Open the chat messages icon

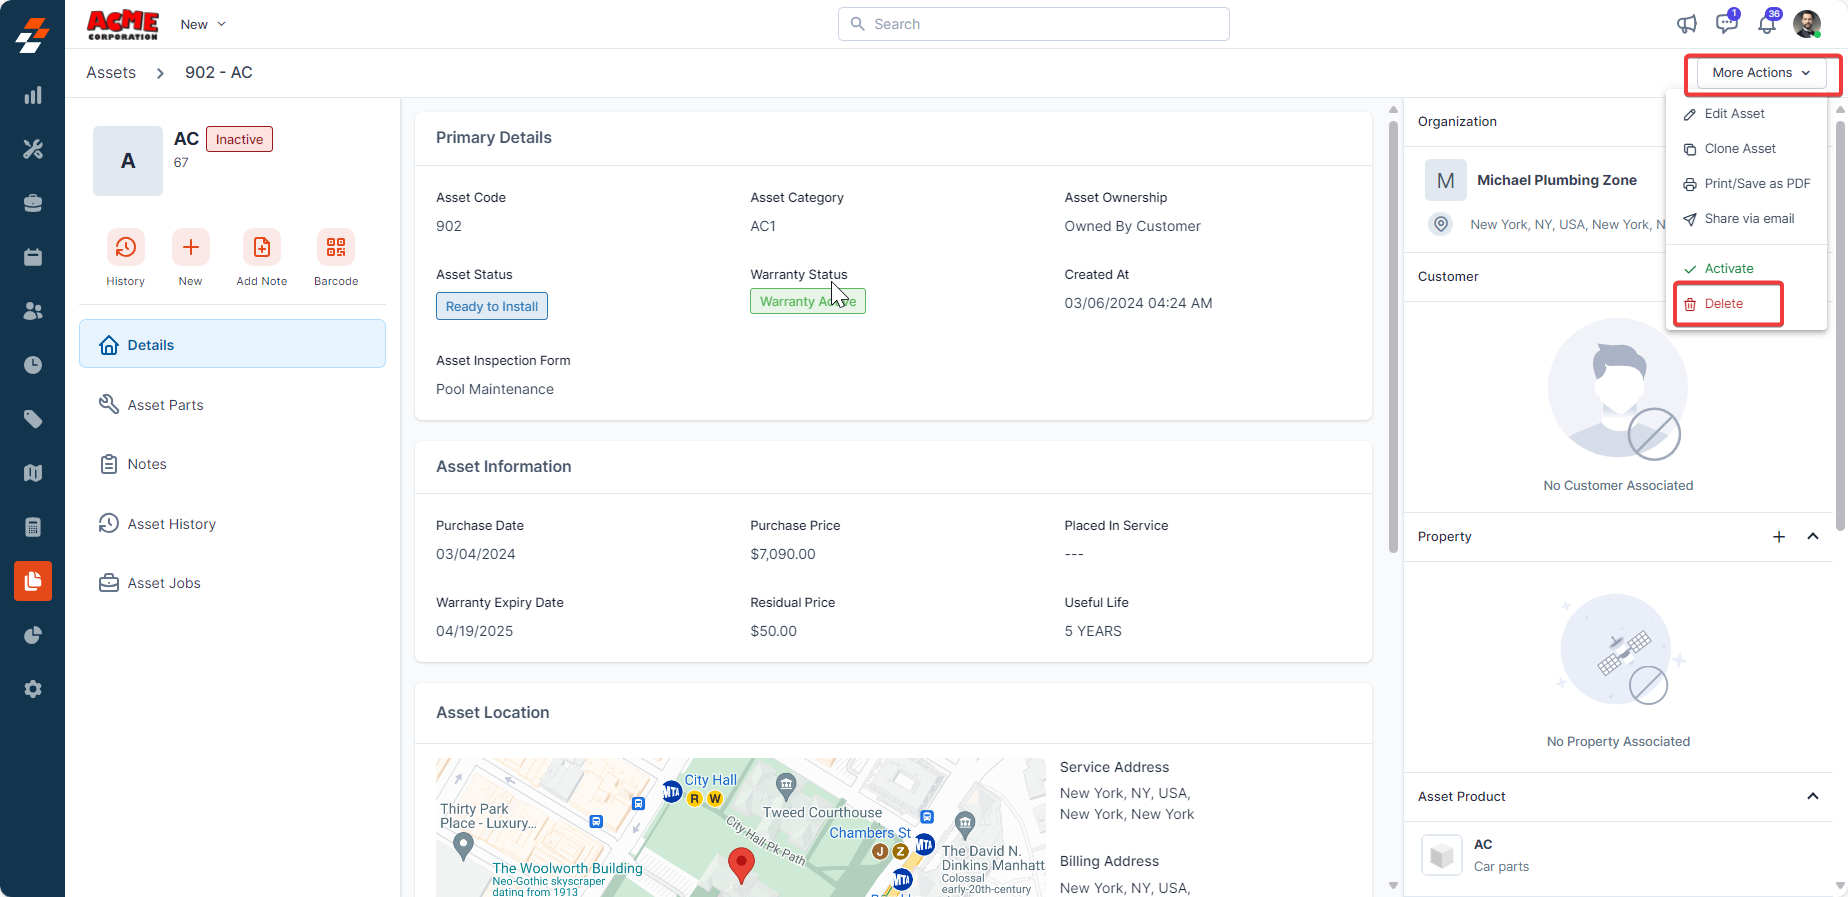point(1726,24)
